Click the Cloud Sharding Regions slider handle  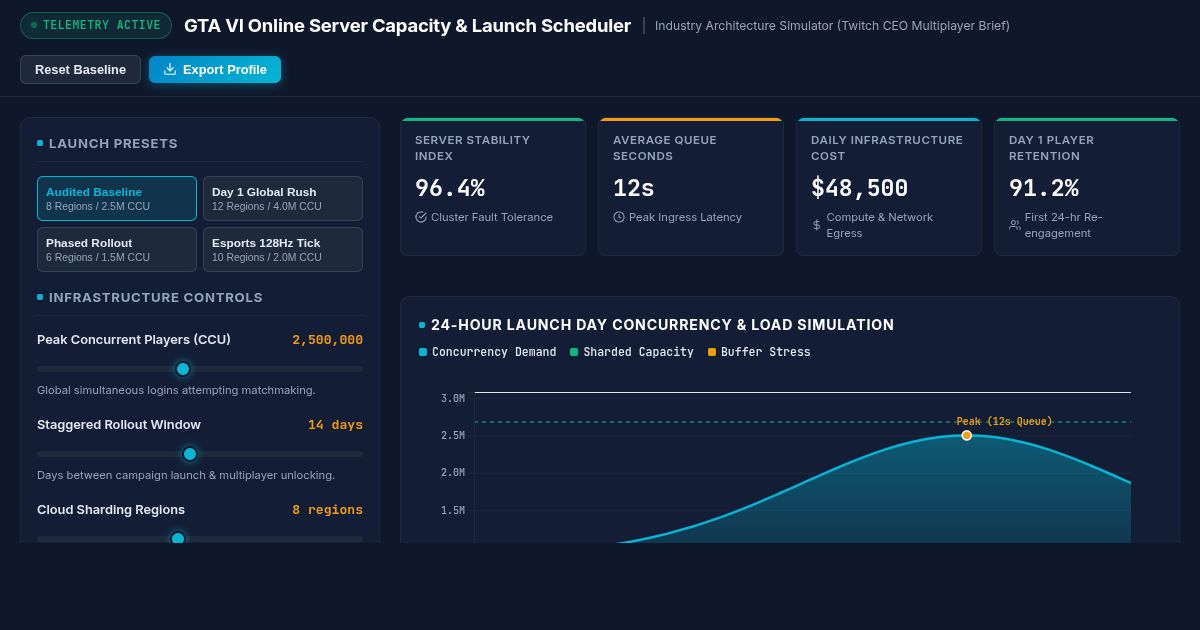click(178, 538)
